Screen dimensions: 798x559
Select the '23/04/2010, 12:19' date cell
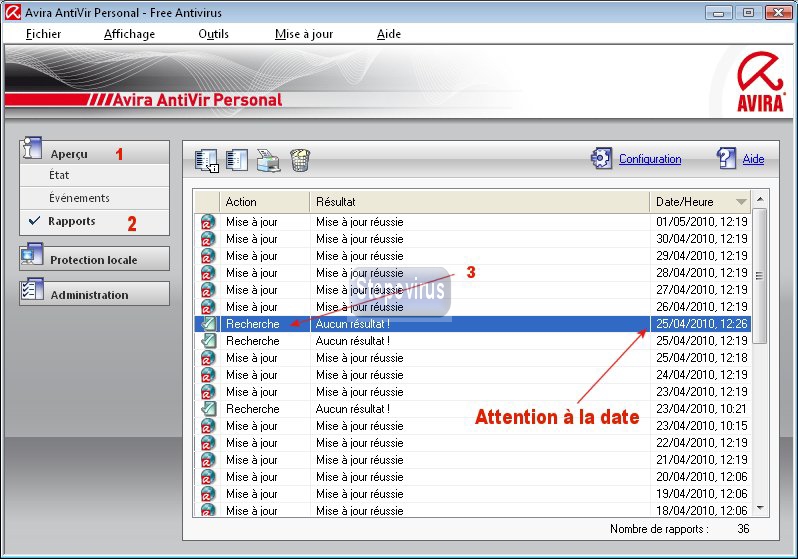coord(701,392)
